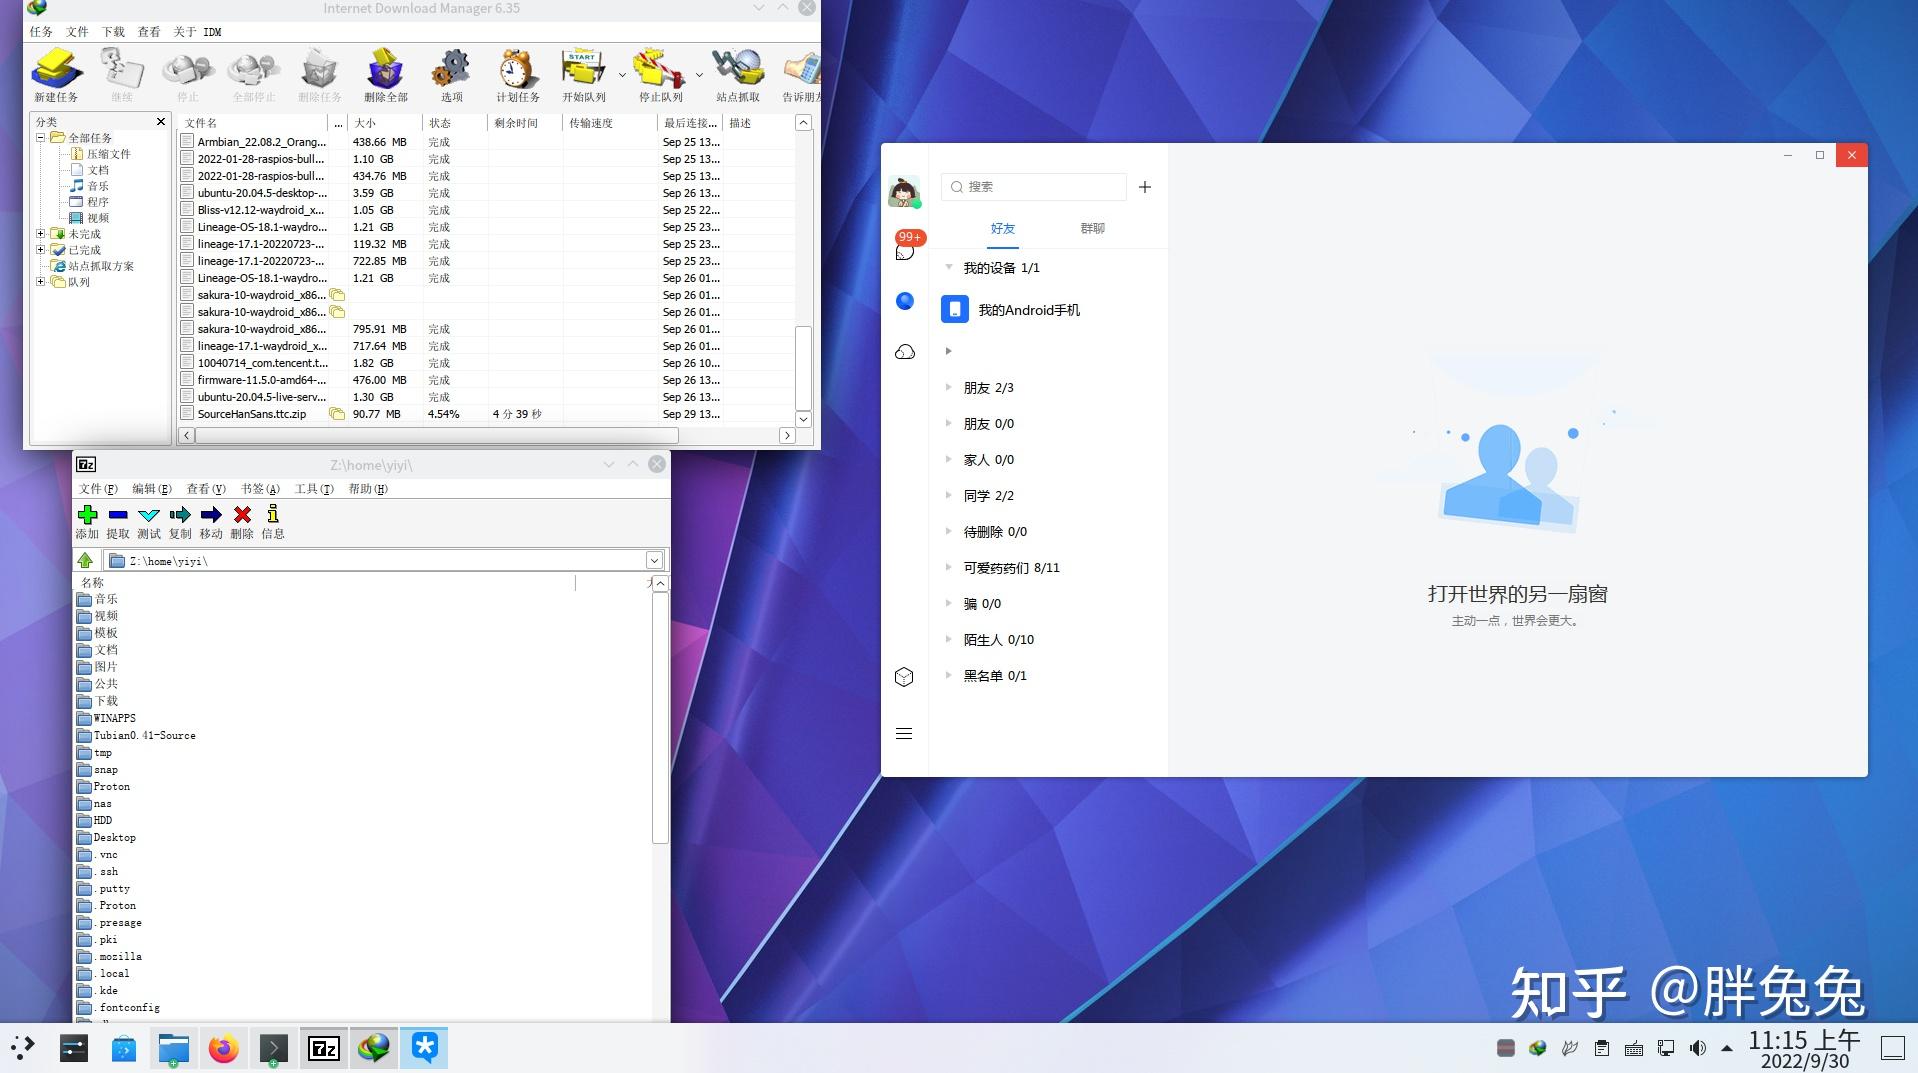Select the 压缩文件 category in IDM
The width and height of the screenshot is (1918, 1073).
click(x=108, y=154)
